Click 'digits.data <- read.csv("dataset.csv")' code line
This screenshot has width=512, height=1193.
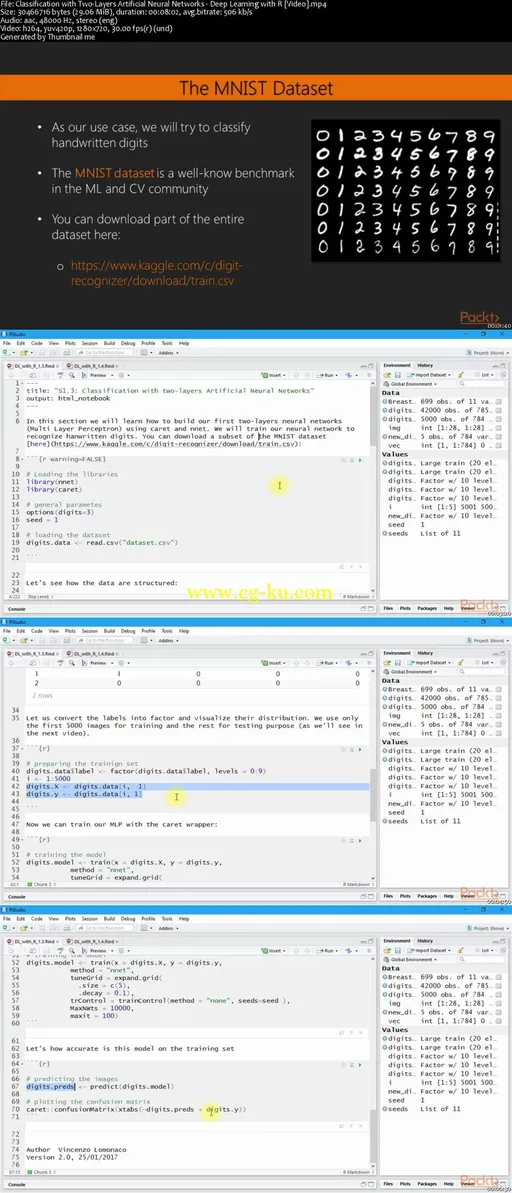click(x=101, y=542)
